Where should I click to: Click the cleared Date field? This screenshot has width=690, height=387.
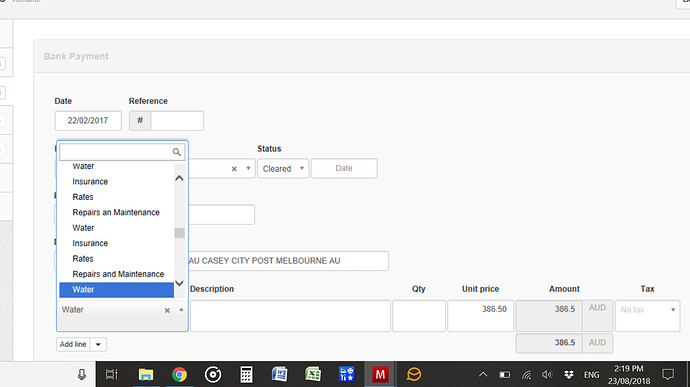[344, 169]
